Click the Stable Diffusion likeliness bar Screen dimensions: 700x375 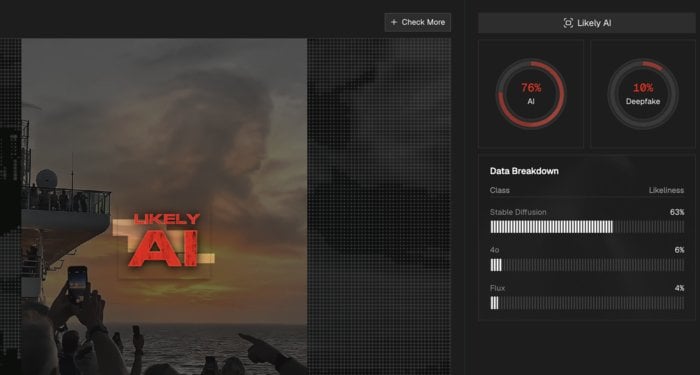point(587,227)
